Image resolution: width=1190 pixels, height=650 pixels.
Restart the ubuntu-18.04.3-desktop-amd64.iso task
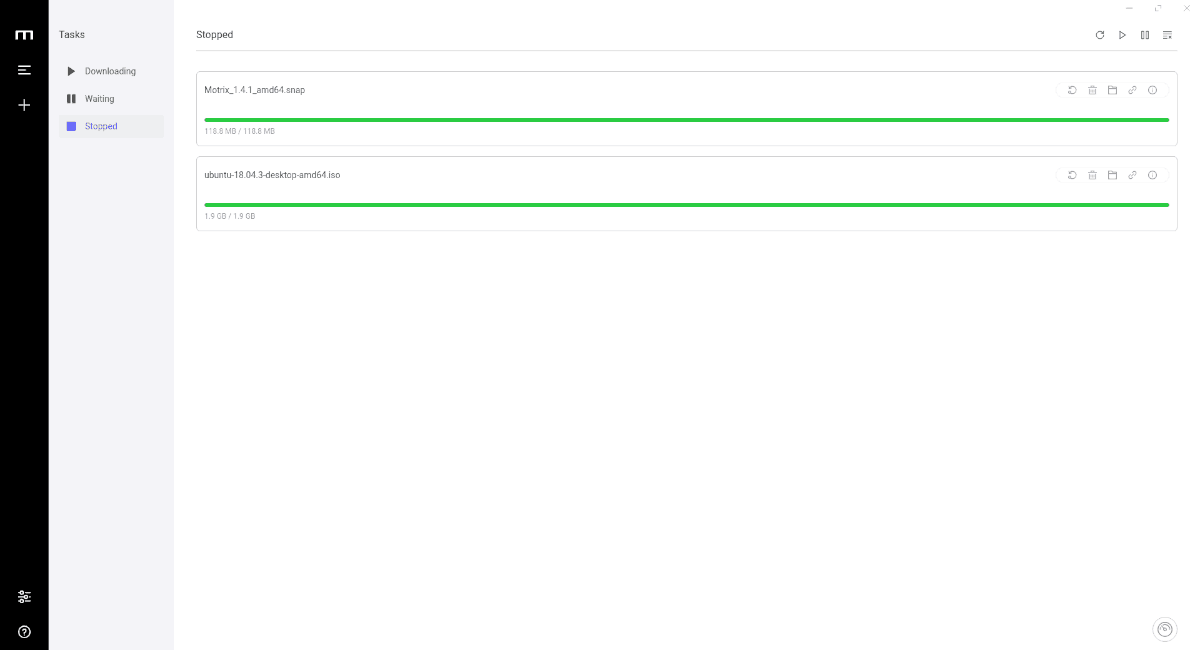coord(1072,175)
